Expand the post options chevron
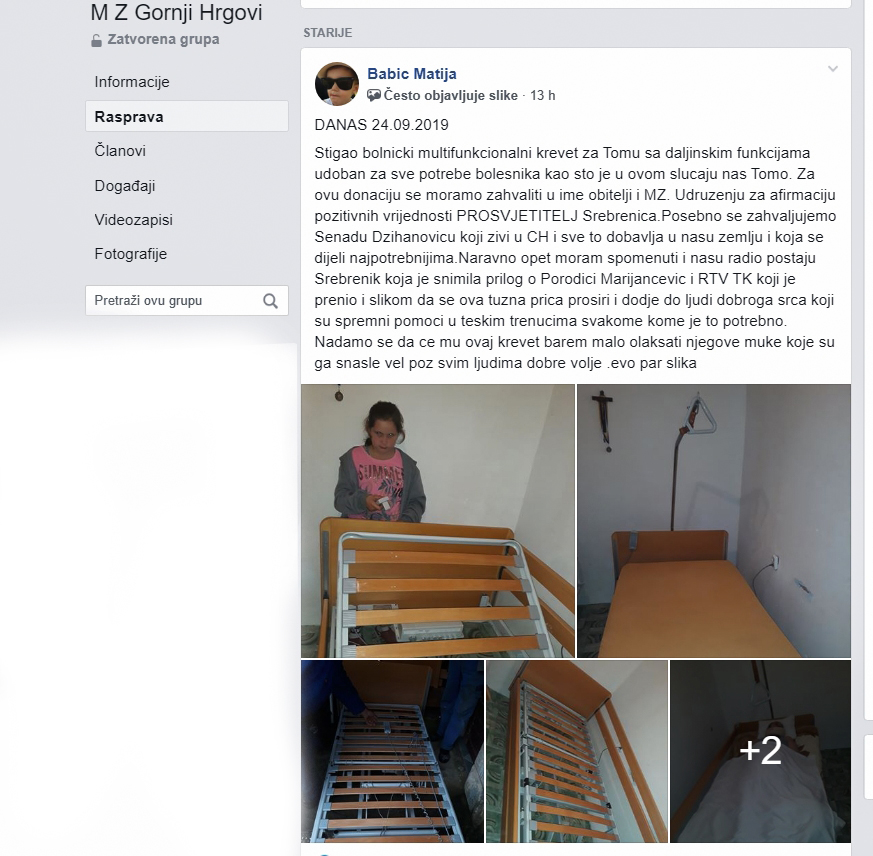The width and height of the screenshot is (873, 856). (833, 69)
